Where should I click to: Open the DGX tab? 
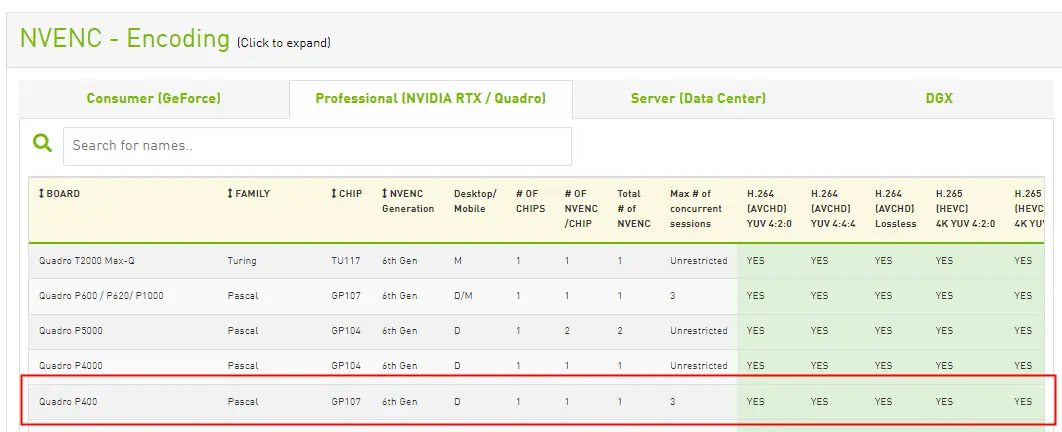(x=939, y=98)
